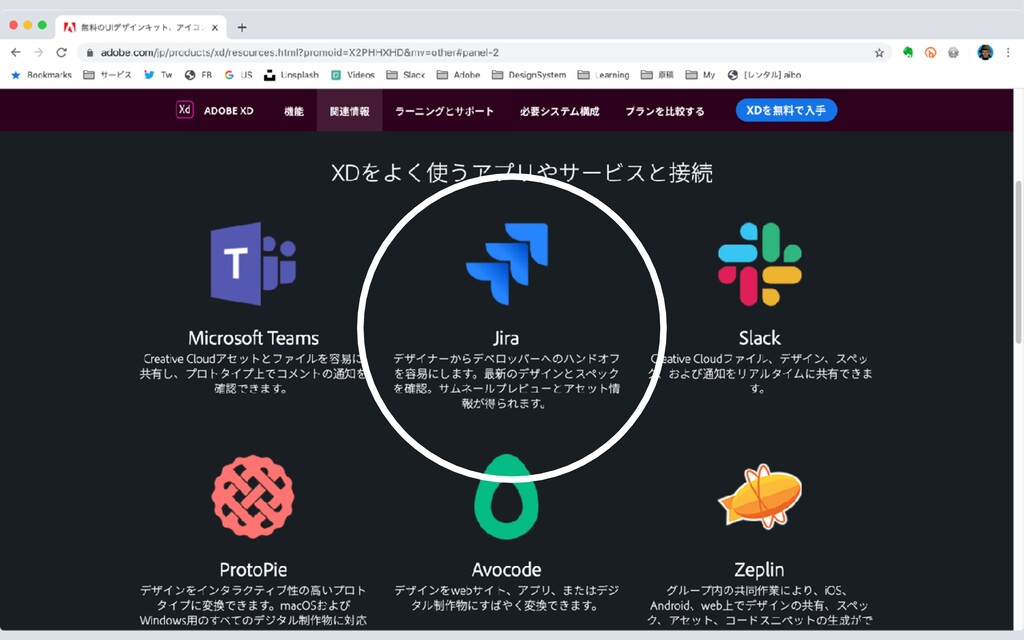Screen dimensions: 1024x640
Task: Expand the サービス bookmarks folder
Action: tap(108, 75)
